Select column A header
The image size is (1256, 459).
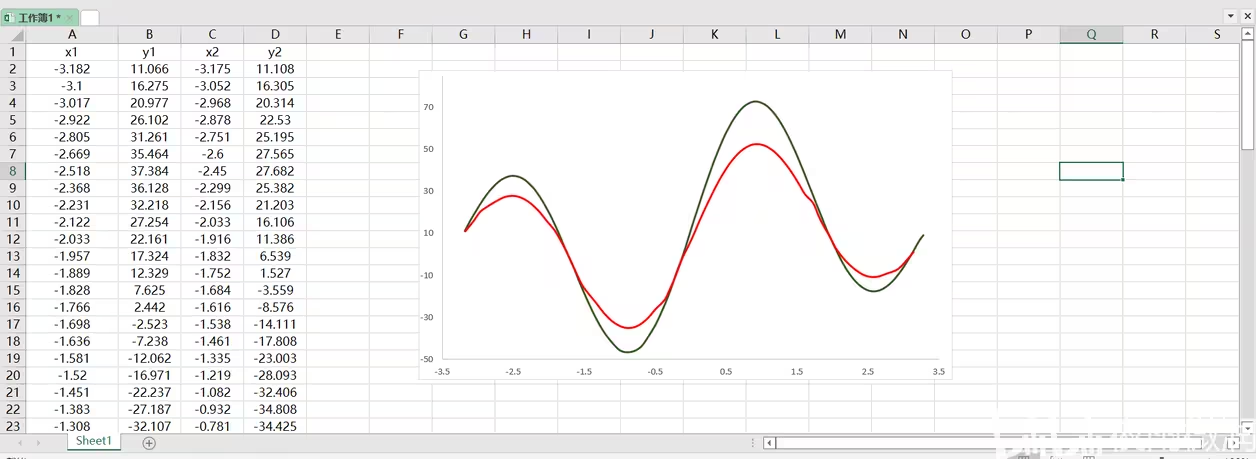[71, 34]
